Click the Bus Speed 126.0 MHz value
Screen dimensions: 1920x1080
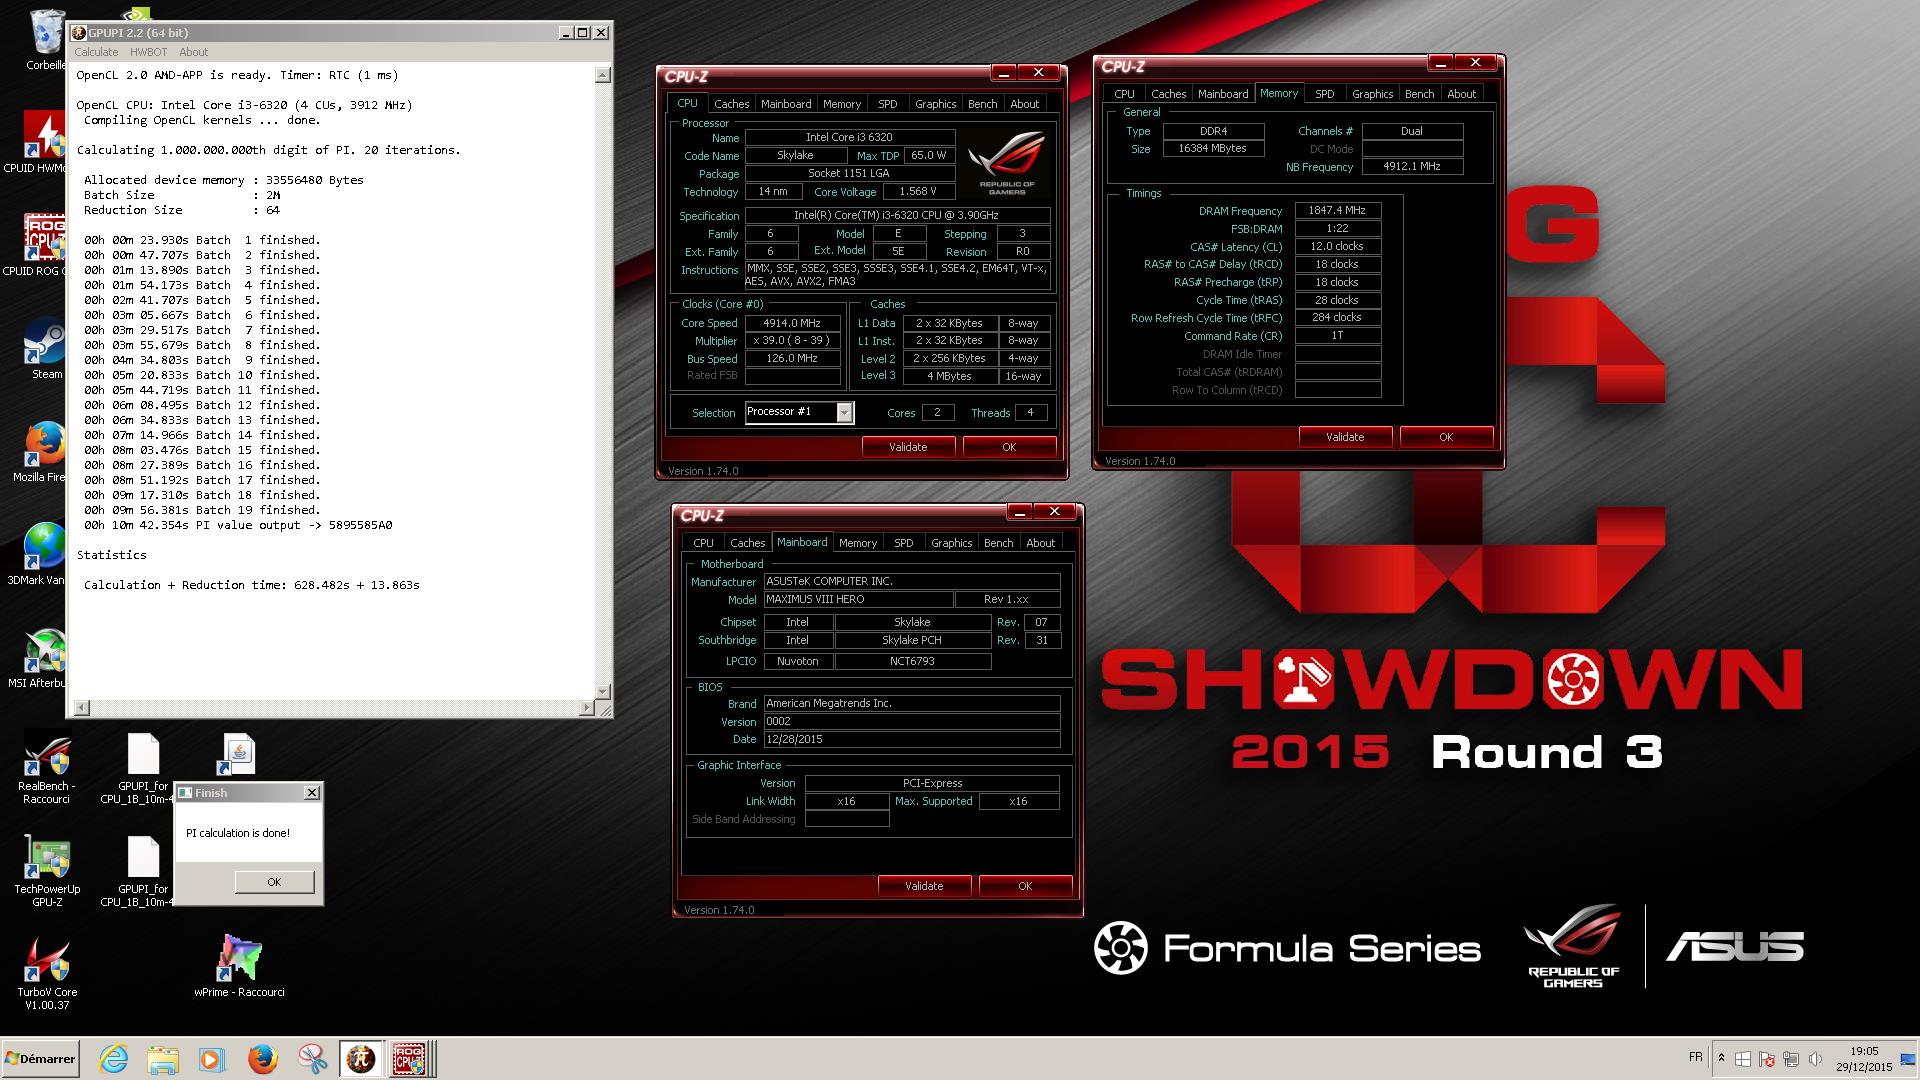coord(793,358)
